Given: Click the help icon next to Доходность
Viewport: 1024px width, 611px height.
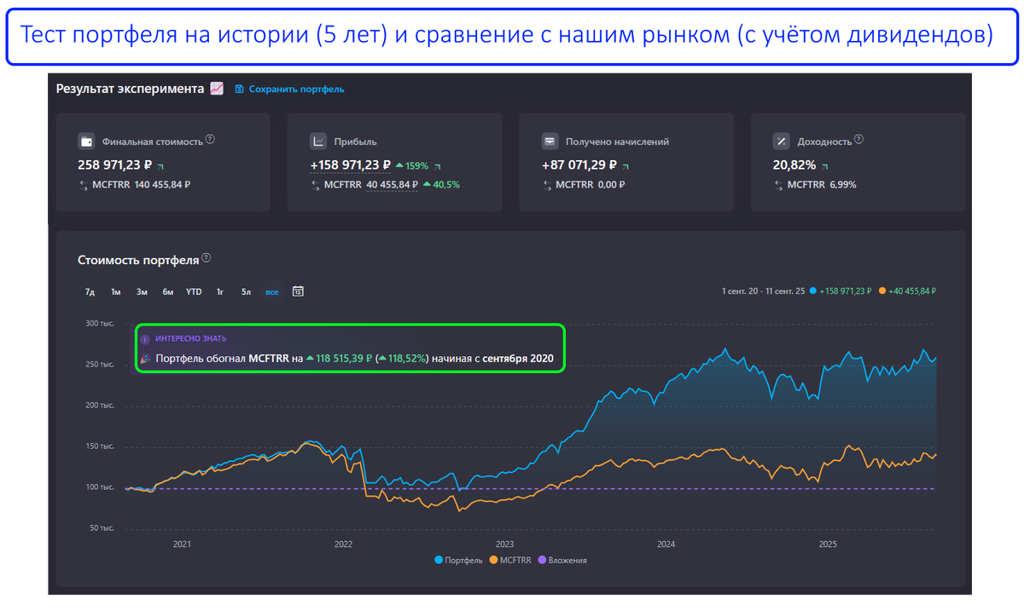Looking at the screenshot, I should [x=859, y=140].
